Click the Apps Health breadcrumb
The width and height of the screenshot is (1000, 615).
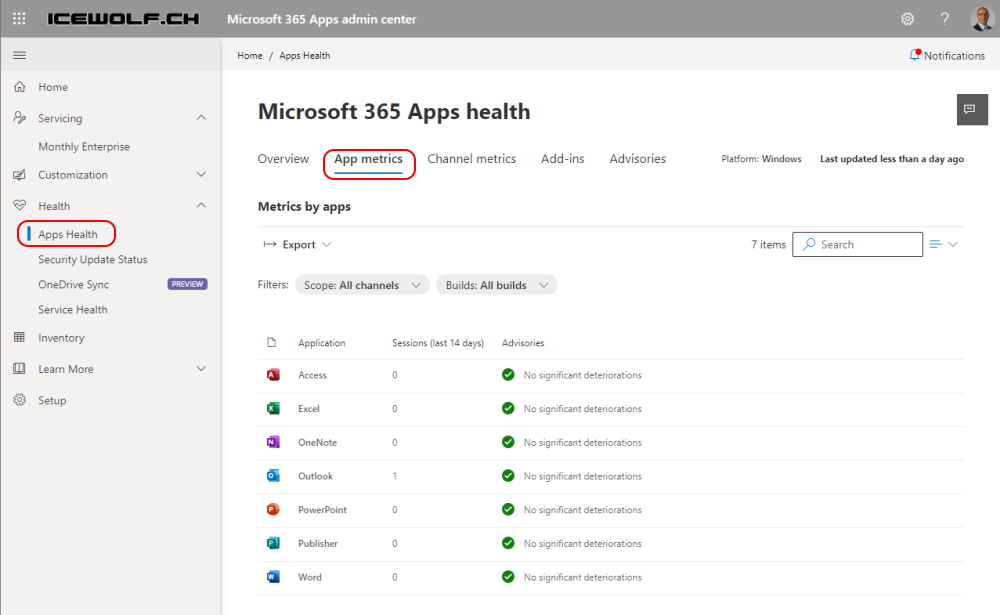(x=305, y=56)
